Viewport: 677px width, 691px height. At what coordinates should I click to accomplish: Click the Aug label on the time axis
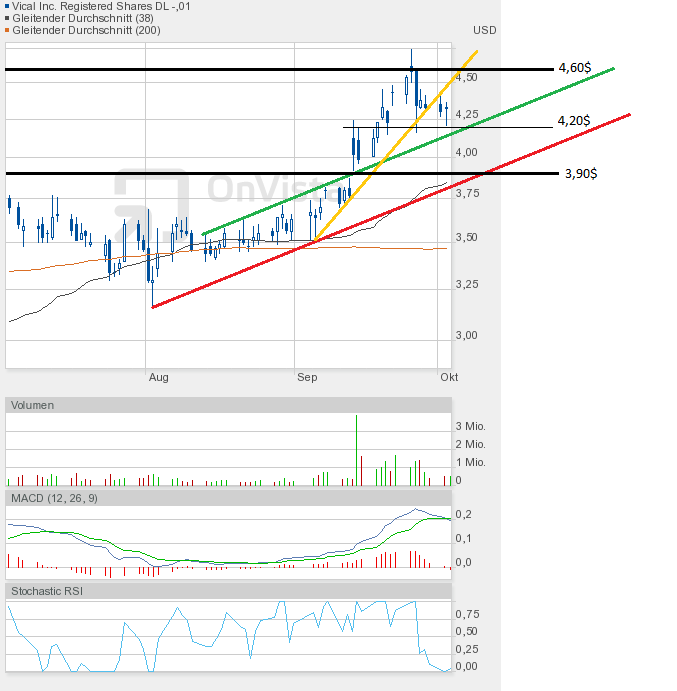point(159,377)
